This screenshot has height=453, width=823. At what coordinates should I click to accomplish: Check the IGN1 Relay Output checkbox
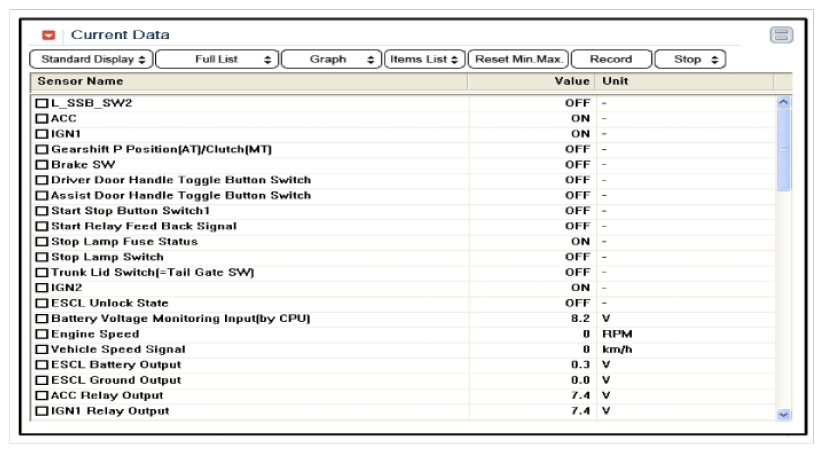(42, 411)
